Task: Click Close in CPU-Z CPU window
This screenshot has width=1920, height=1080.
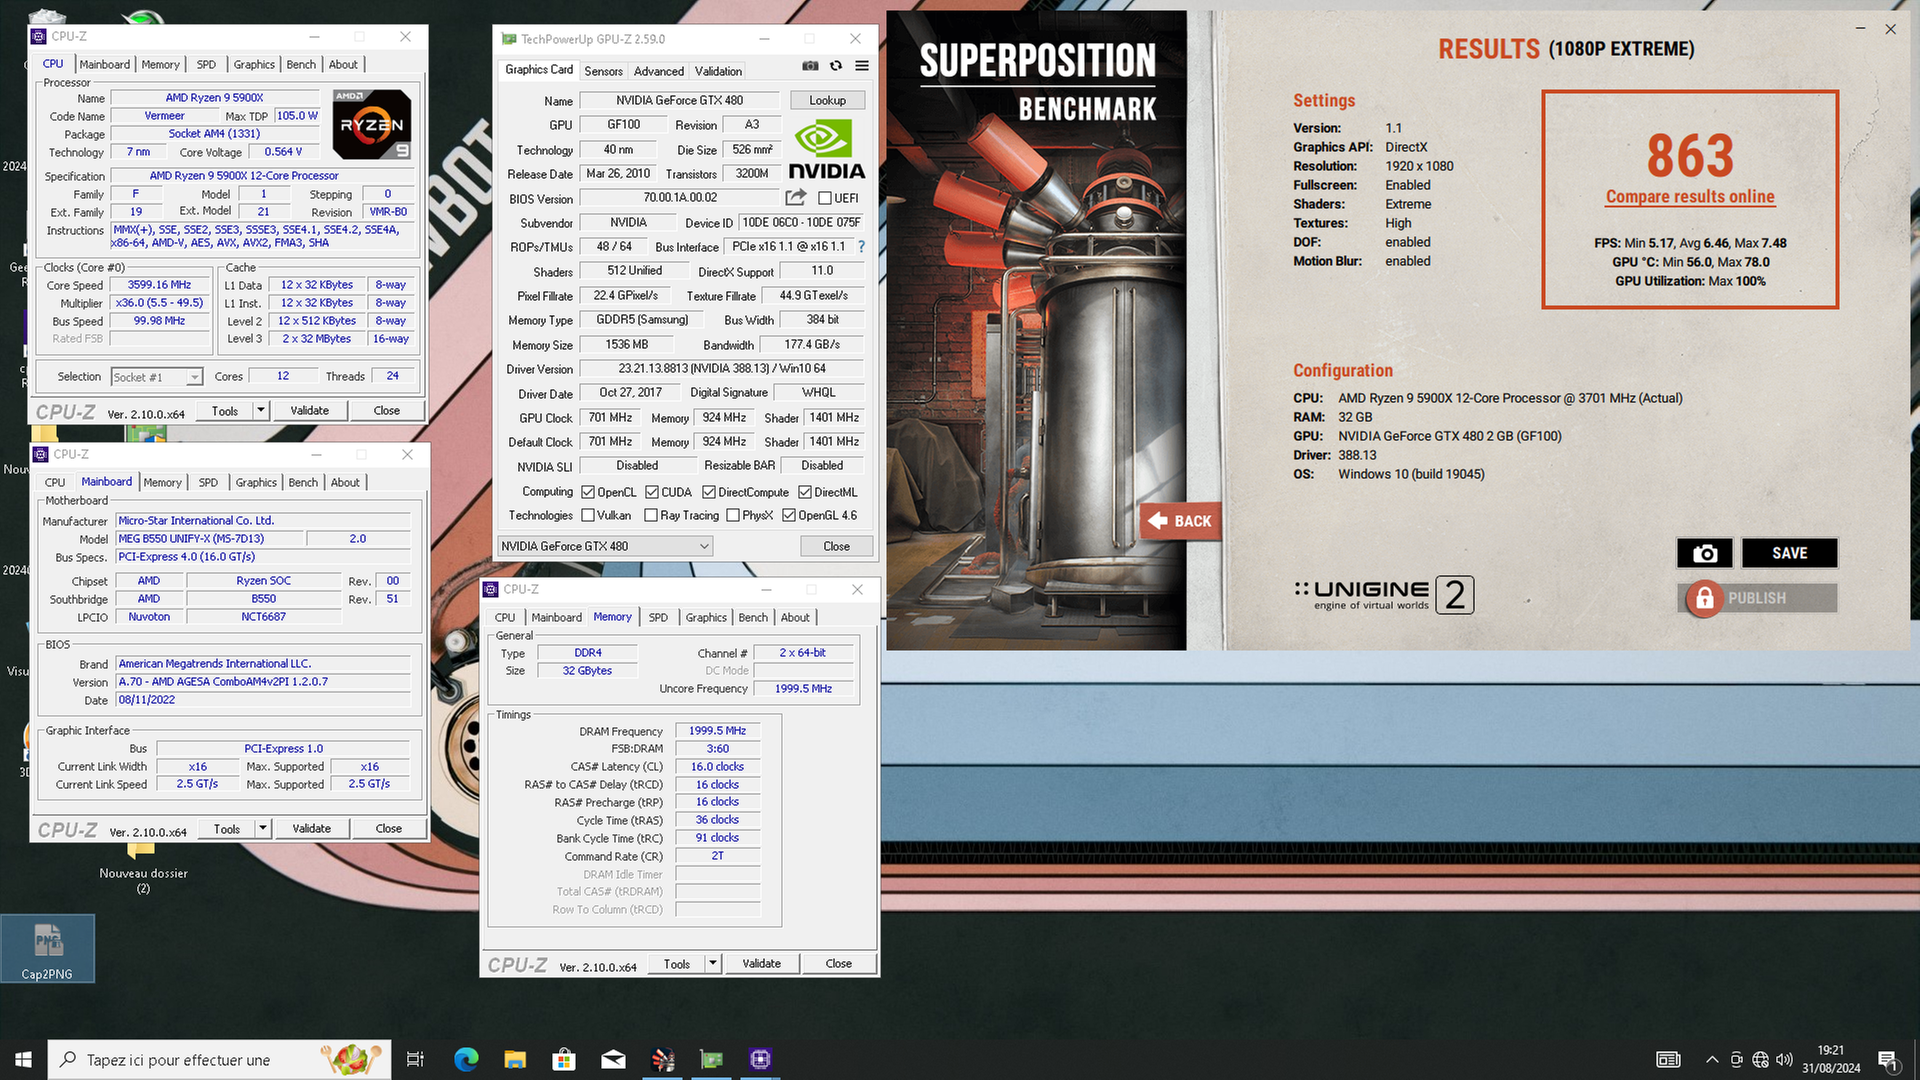Action: point(387,410)
